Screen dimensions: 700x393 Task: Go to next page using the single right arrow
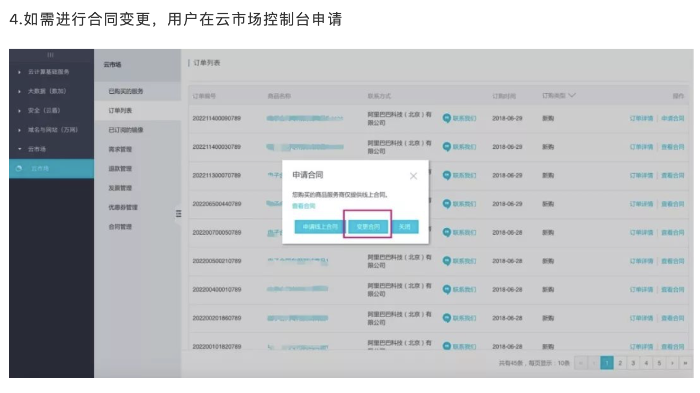coord(672,363)
